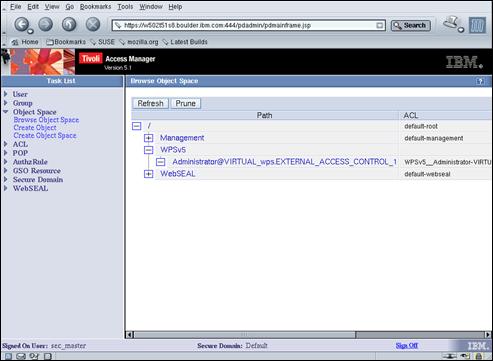Click the Path column header
493x361 pixels.
(265, 115)
